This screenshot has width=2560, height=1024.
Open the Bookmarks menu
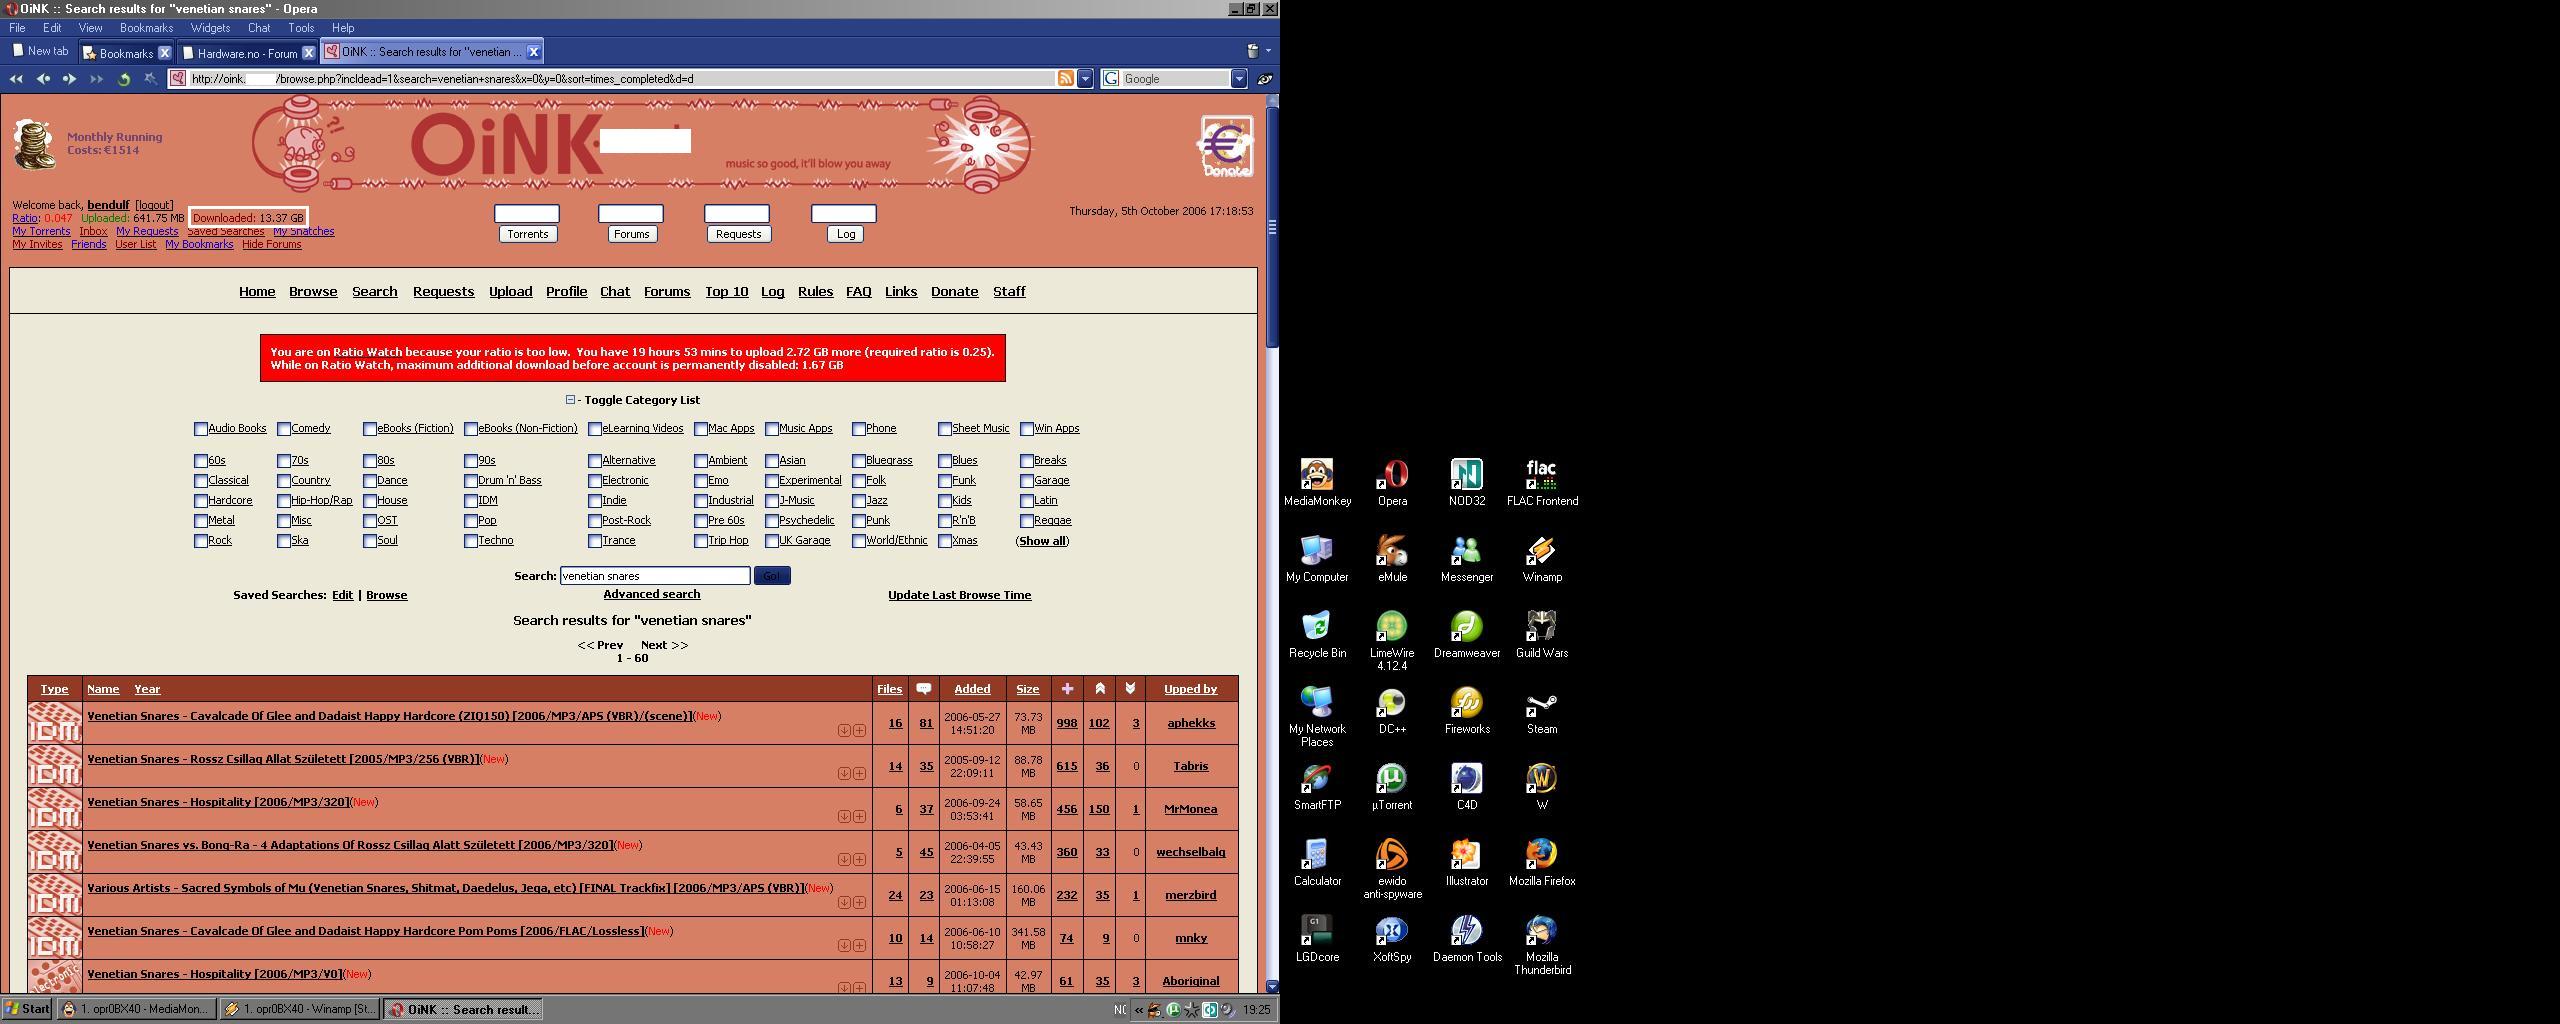pos(146,28)
